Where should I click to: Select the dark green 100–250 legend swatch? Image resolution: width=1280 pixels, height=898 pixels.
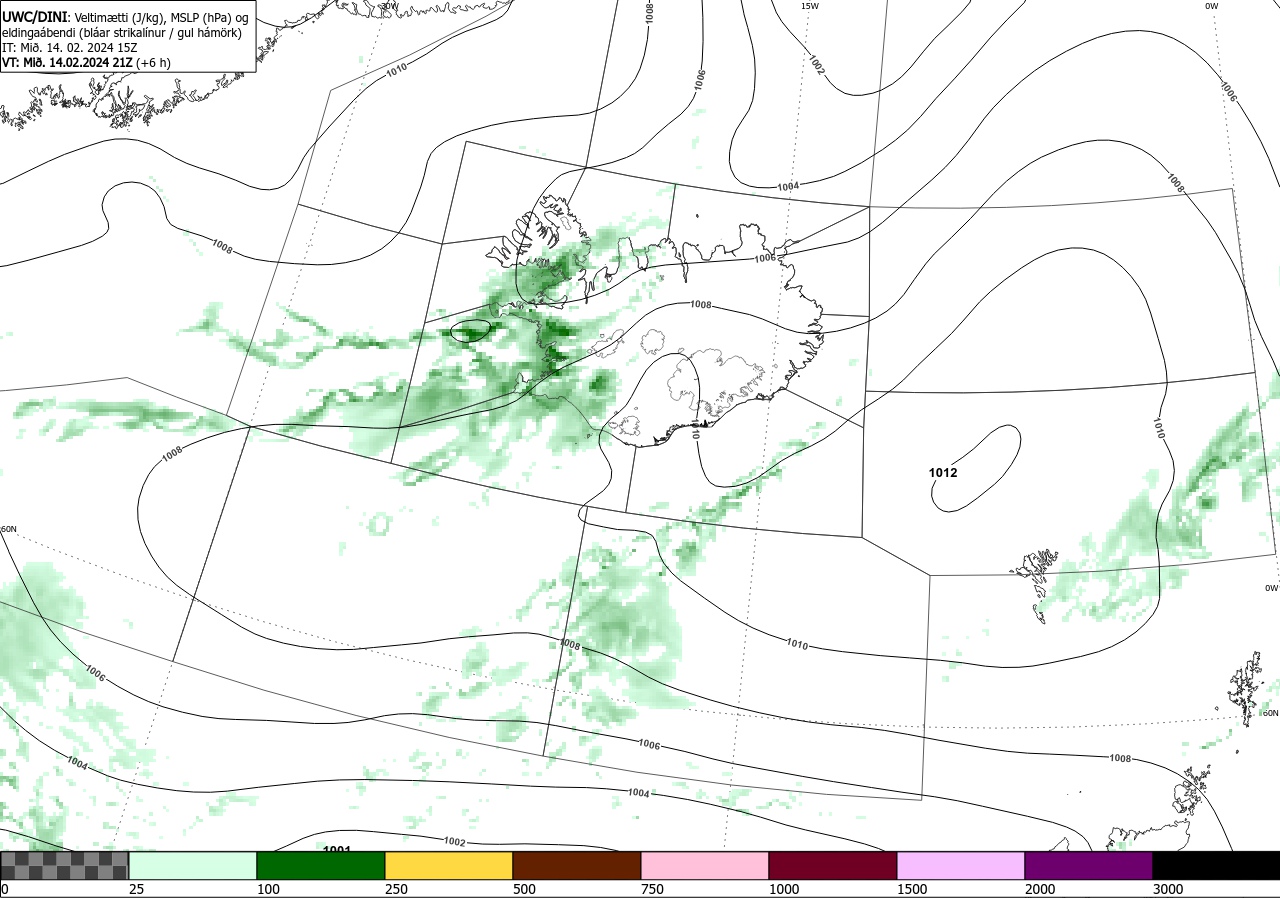point(321,865)
